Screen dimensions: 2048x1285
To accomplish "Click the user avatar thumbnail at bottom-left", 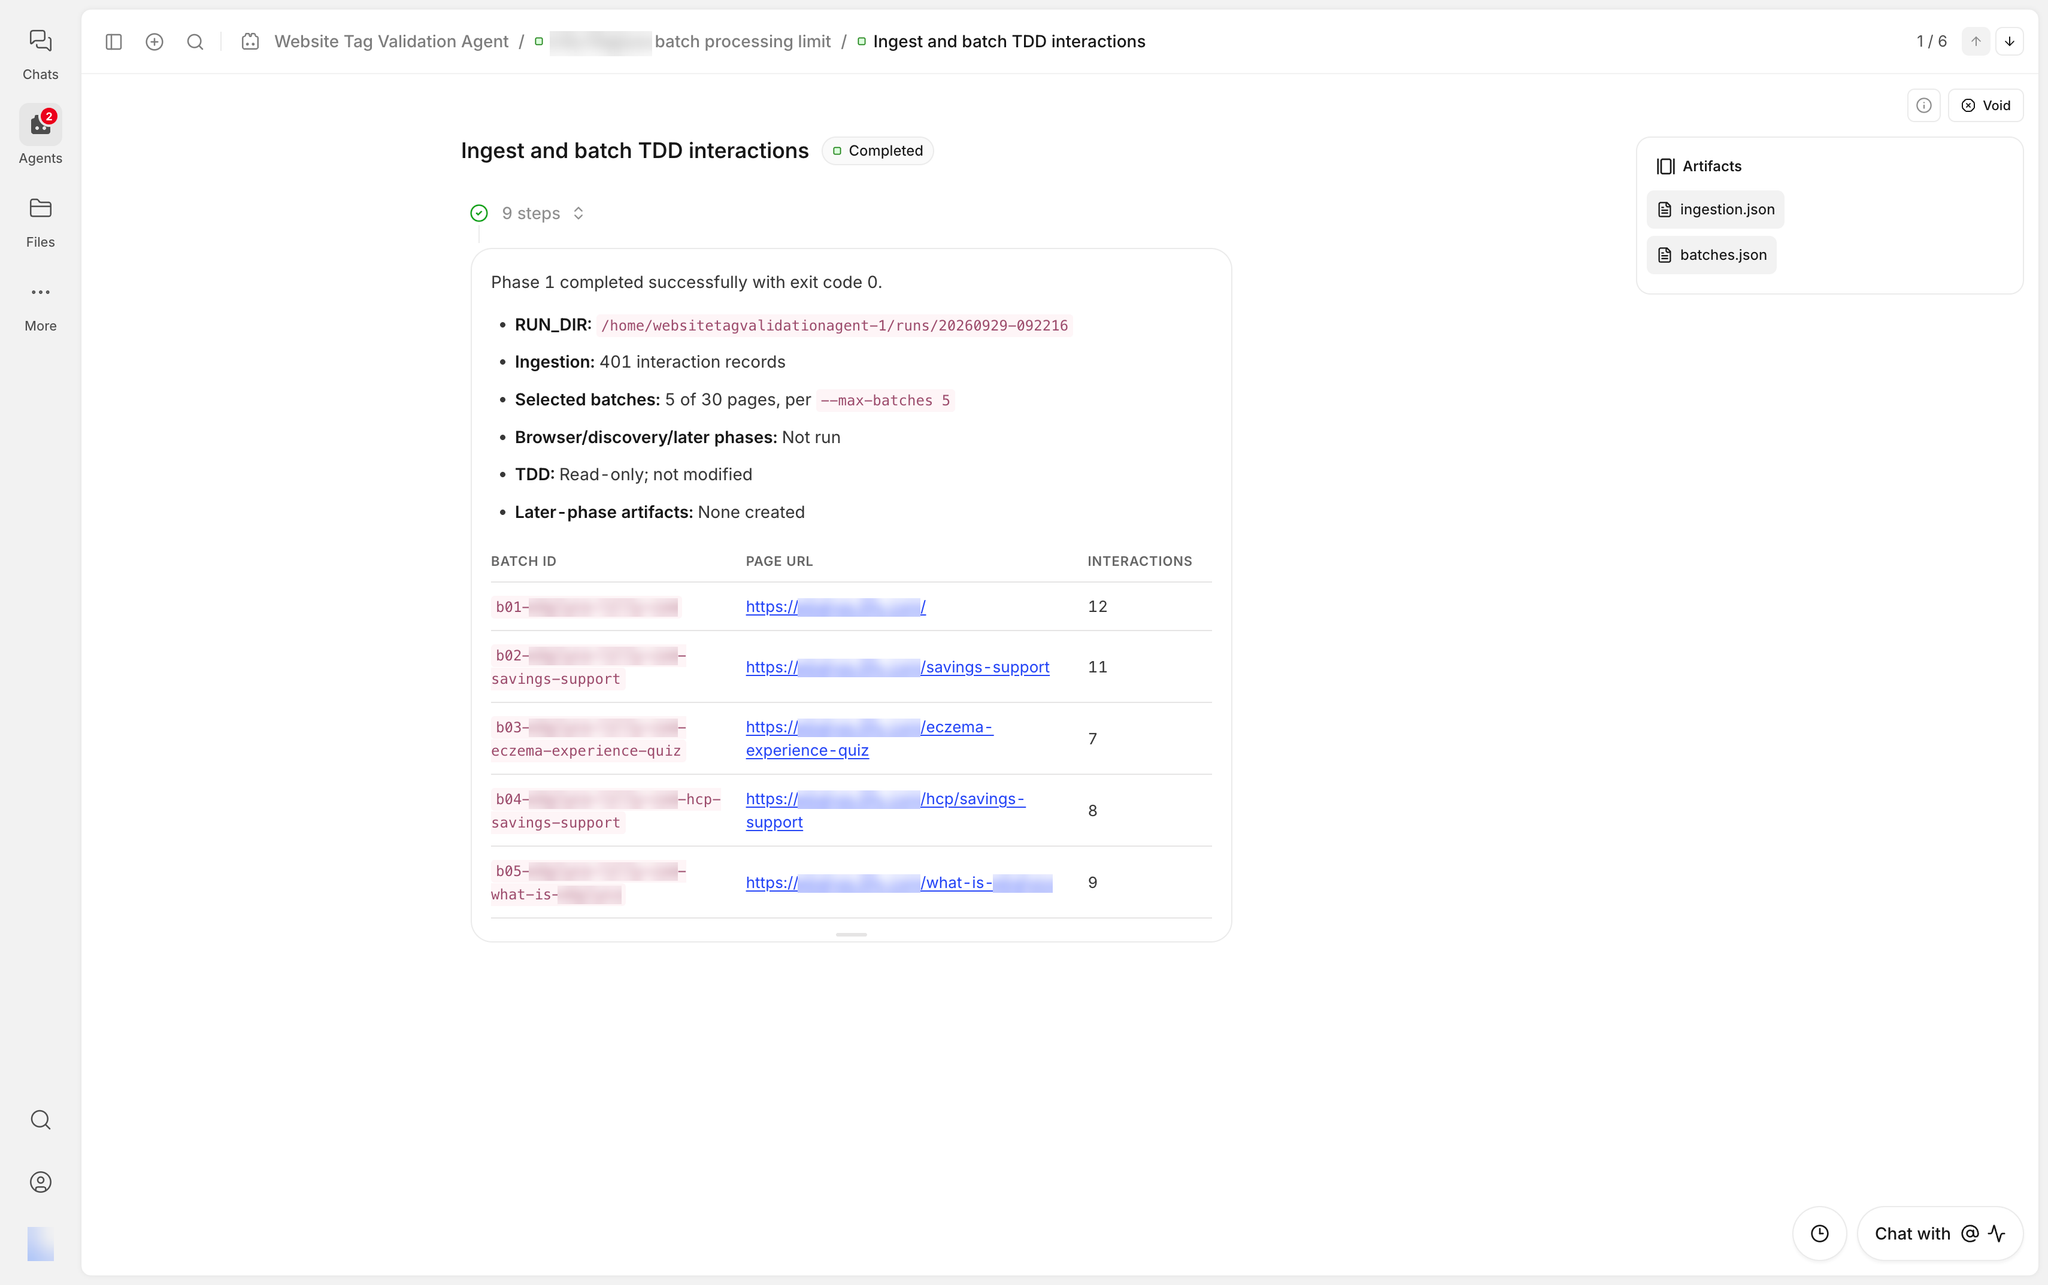I will tap(40, 1244).
